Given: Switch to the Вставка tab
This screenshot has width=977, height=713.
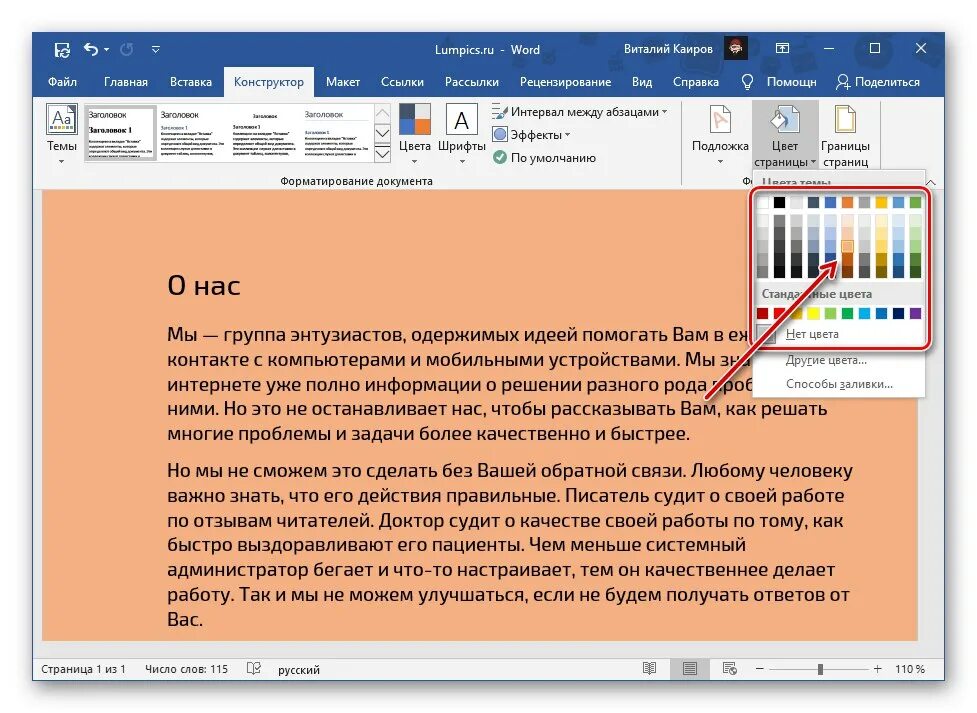Looking at the screenshot, I should point(191,82).
